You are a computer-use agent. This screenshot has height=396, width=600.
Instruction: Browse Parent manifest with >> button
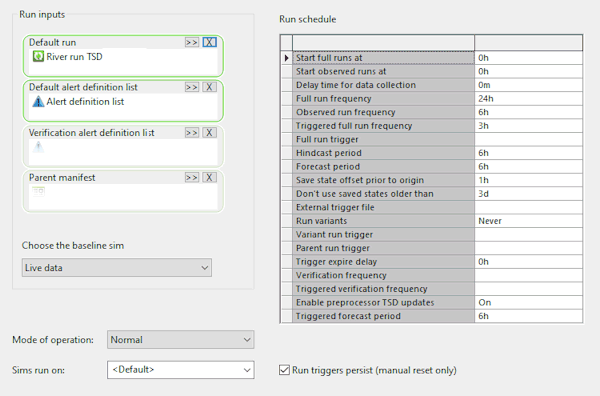click(x=192, y=178)
